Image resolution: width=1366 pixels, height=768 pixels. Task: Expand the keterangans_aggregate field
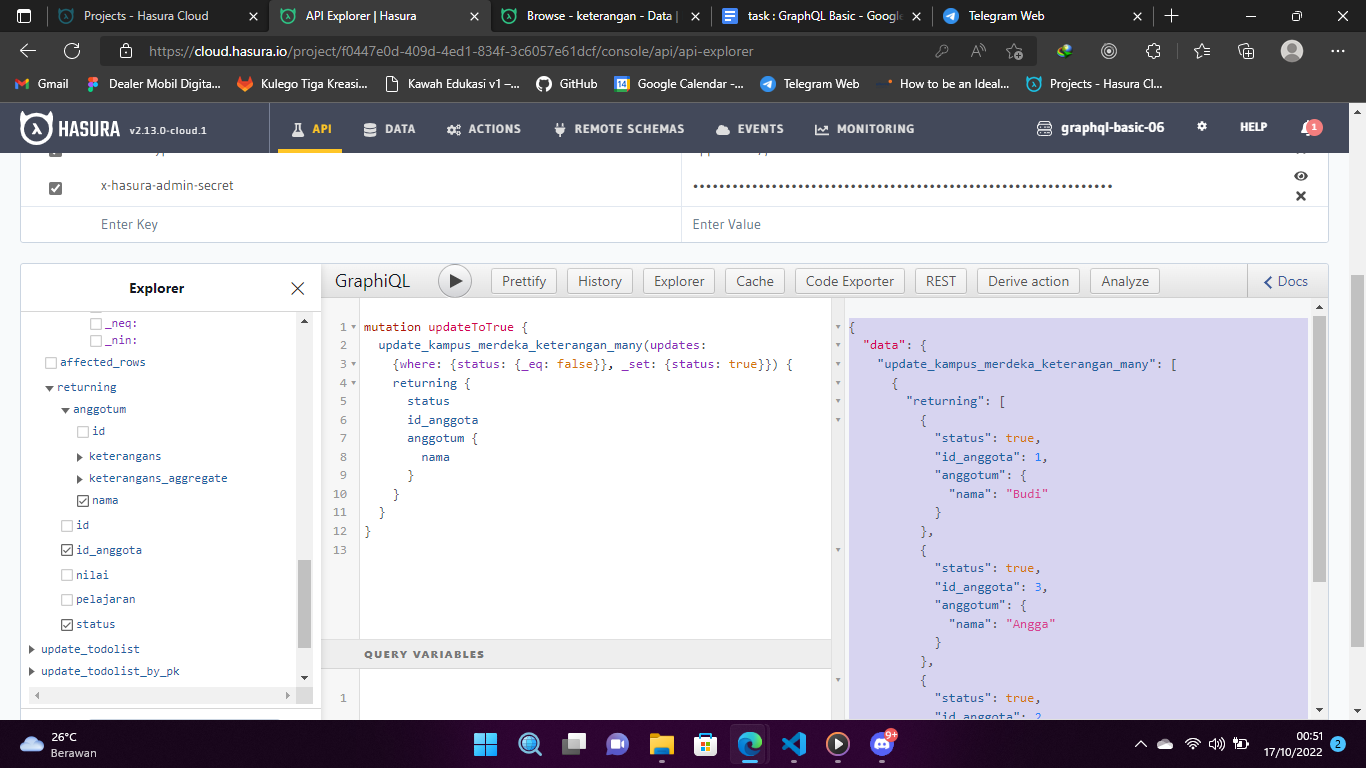(x=80, y=478)
